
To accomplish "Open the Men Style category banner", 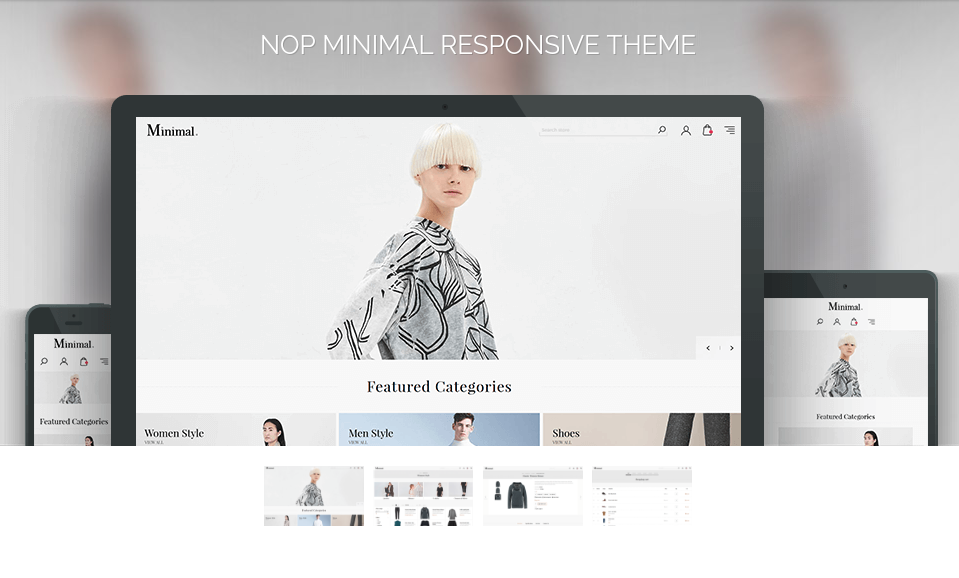I will pyautogui.click(x=439, y=429).
